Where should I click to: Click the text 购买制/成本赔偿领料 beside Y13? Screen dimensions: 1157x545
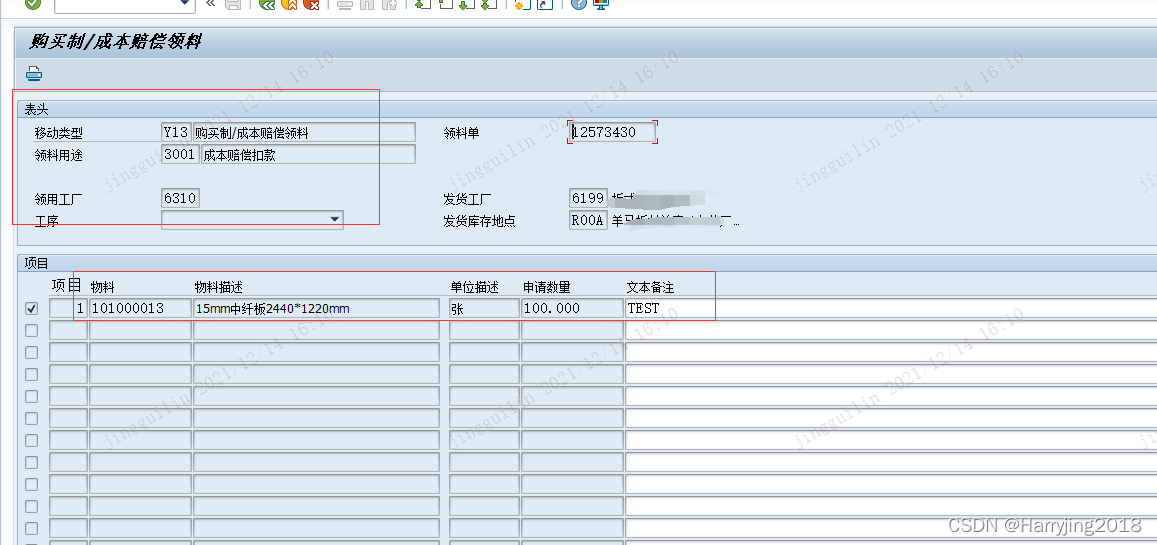[x=303, y=133]
